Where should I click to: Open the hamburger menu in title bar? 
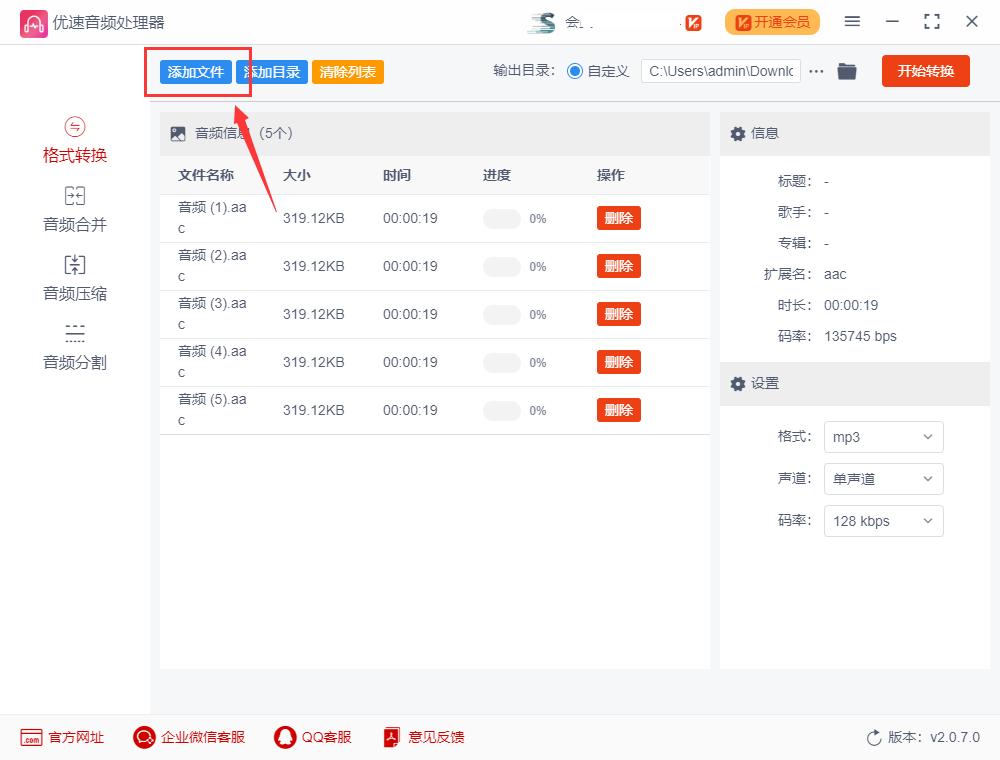[853, 21]
